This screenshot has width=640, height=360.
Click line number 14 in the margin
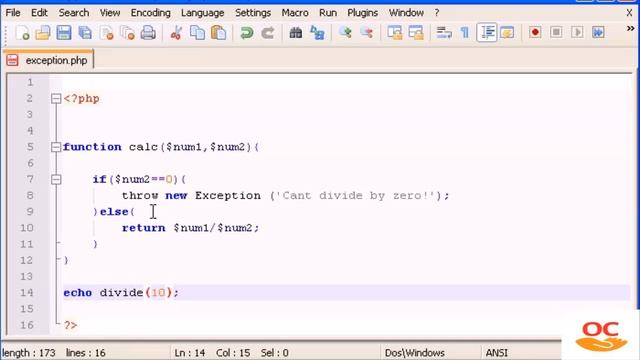tap(27, 293)
